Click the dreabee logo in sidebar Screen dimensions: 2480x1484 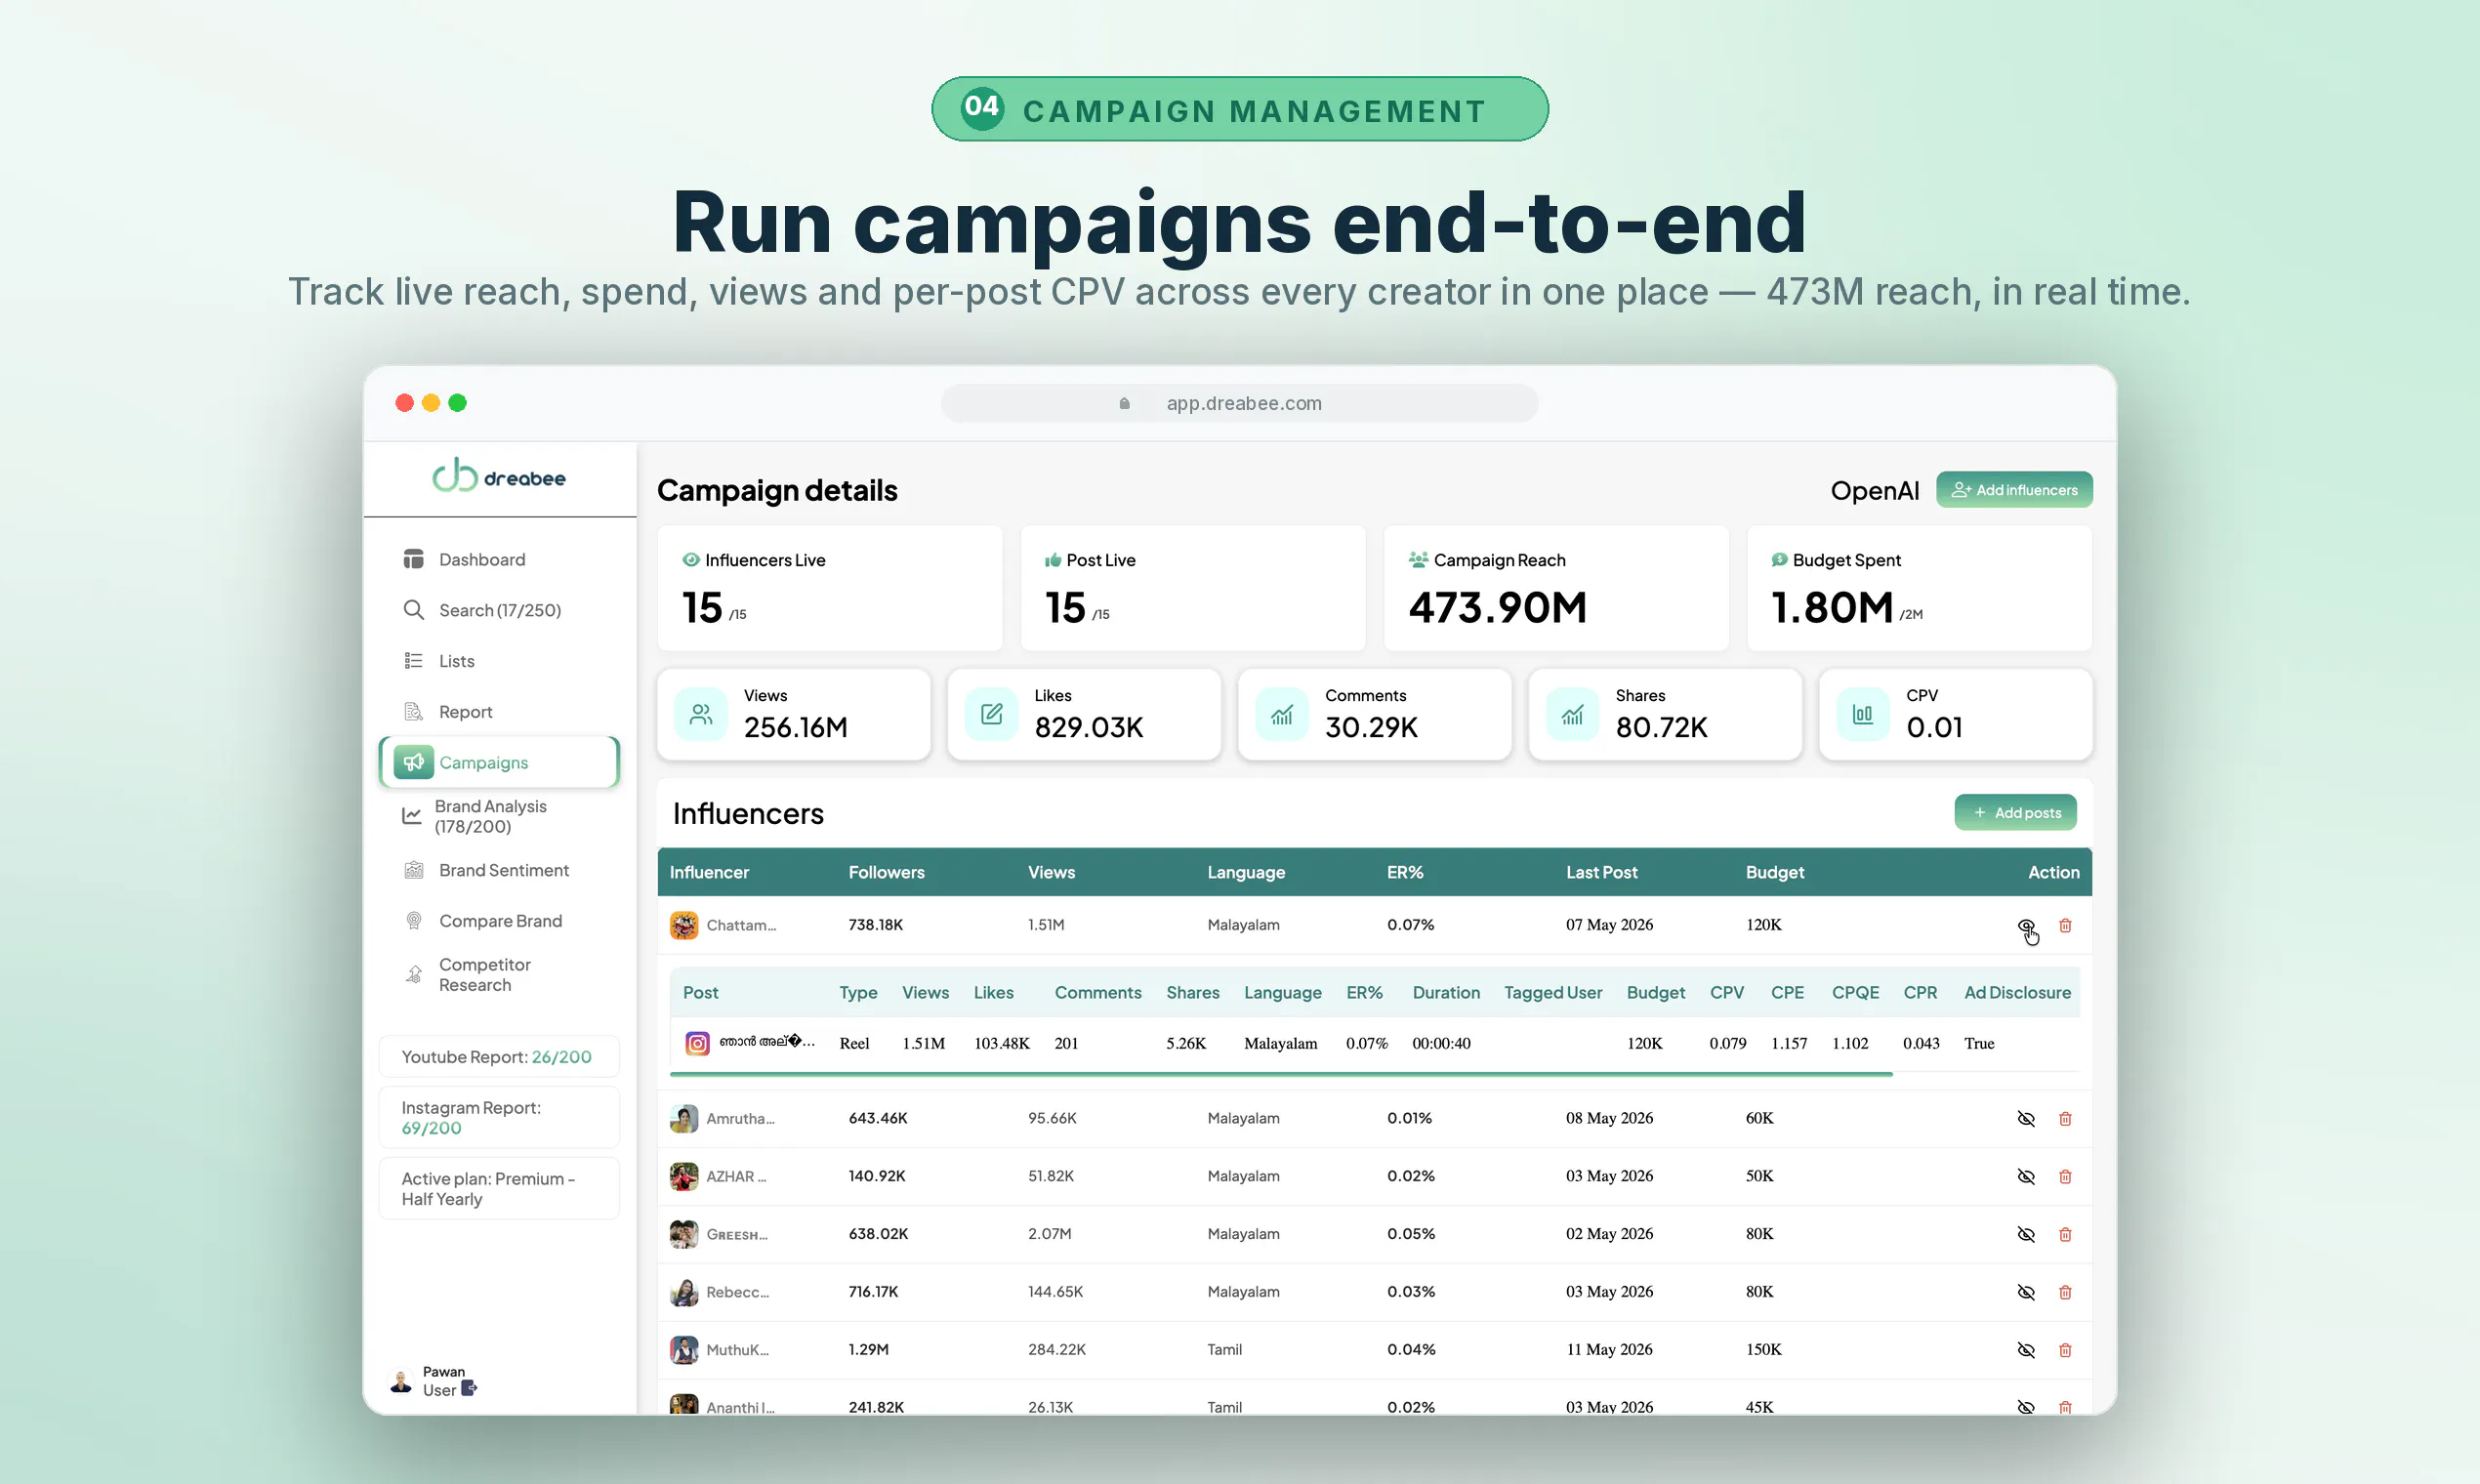[x=499, y=477]
